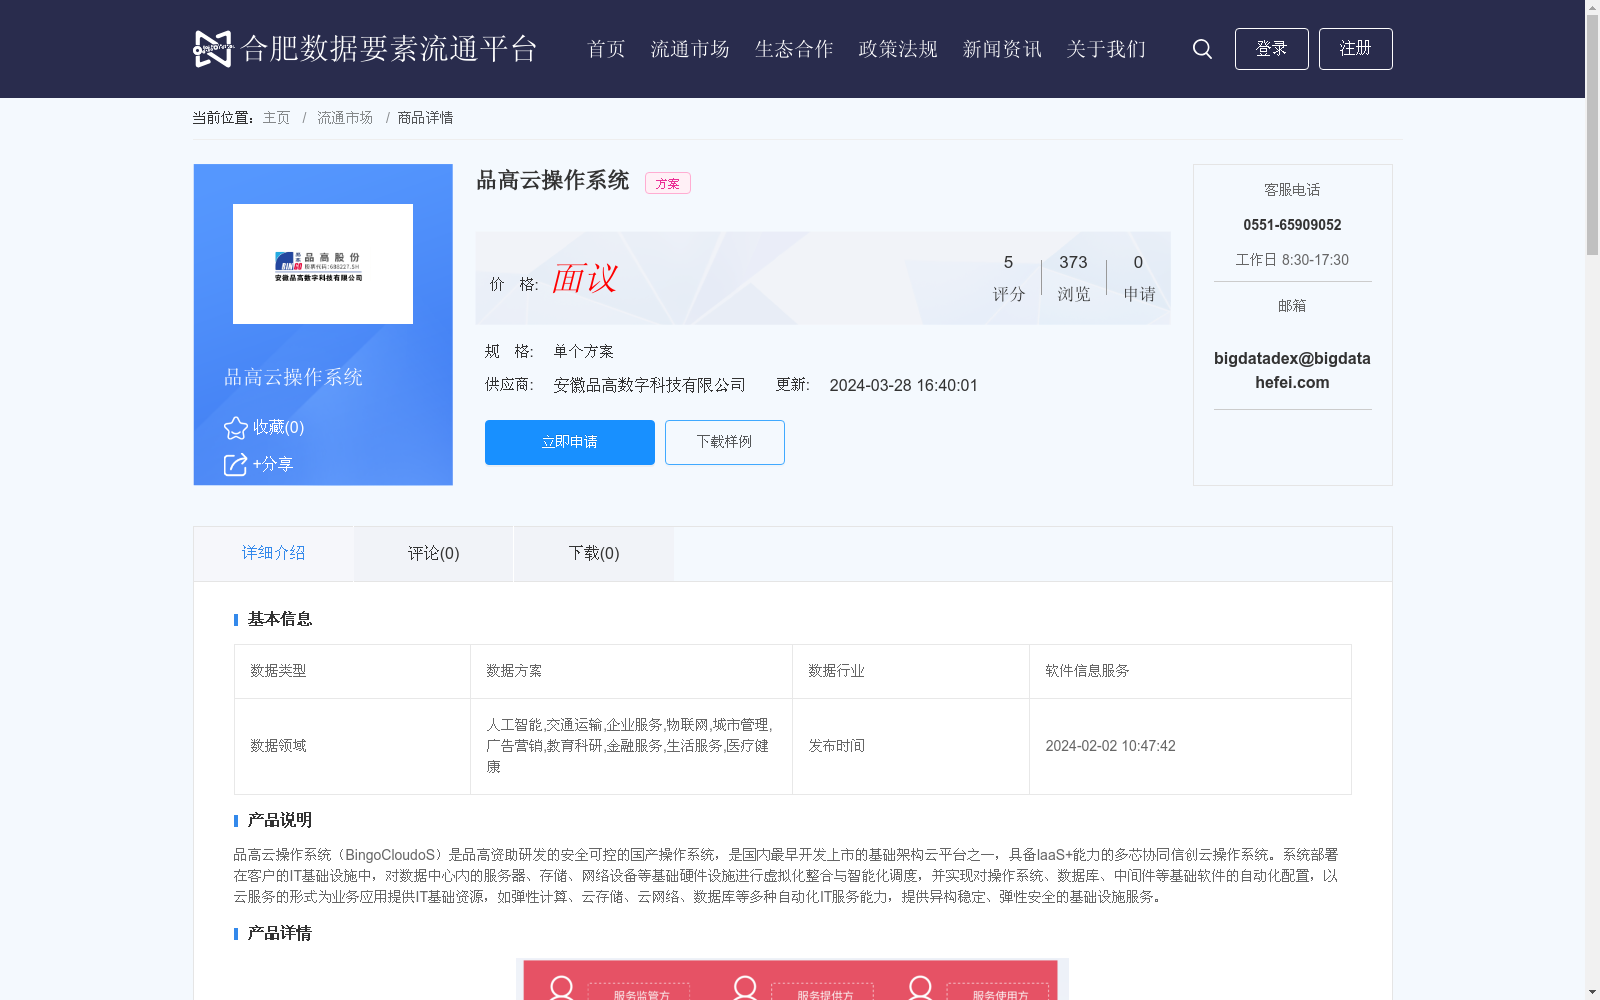Click the 产品详情 section heading
The image size is (1600, 1000).
pos(280,933)
